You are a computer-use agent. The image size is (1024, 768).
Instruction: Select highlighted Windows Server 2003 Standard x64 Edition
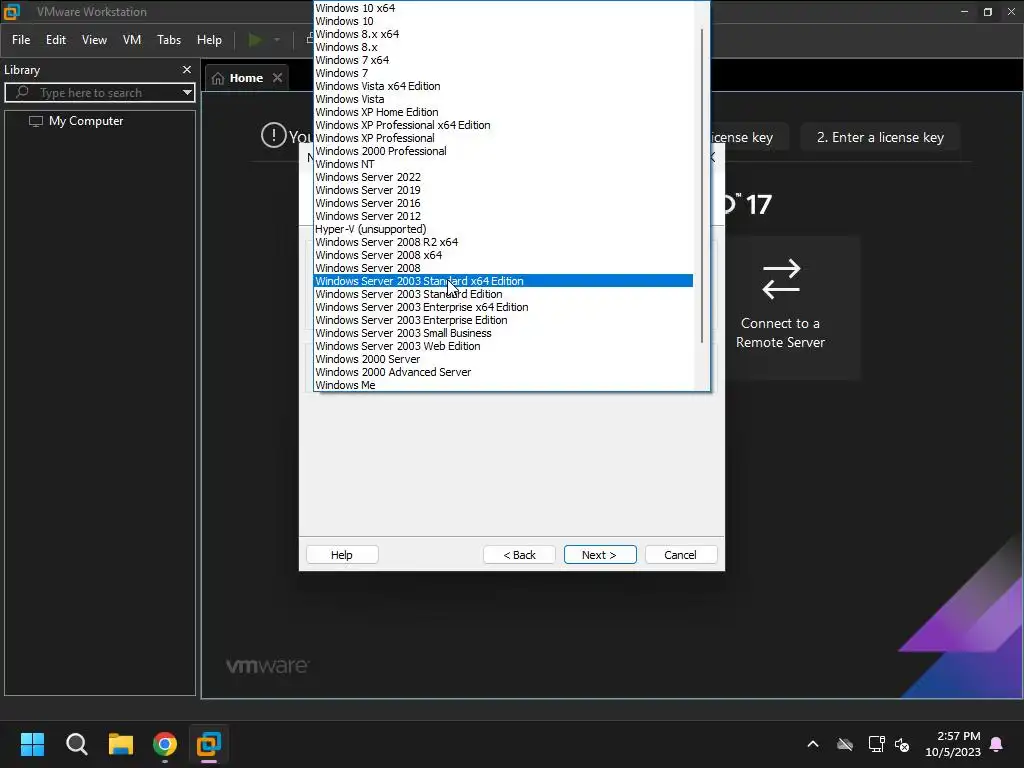504,281
